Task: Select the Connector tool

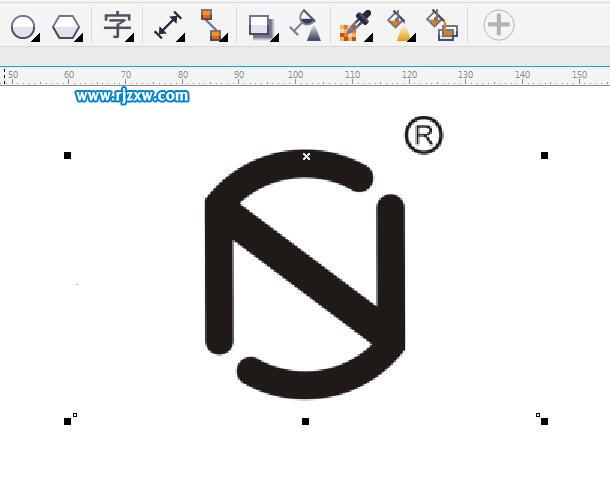Action: [x=211, y=25]
